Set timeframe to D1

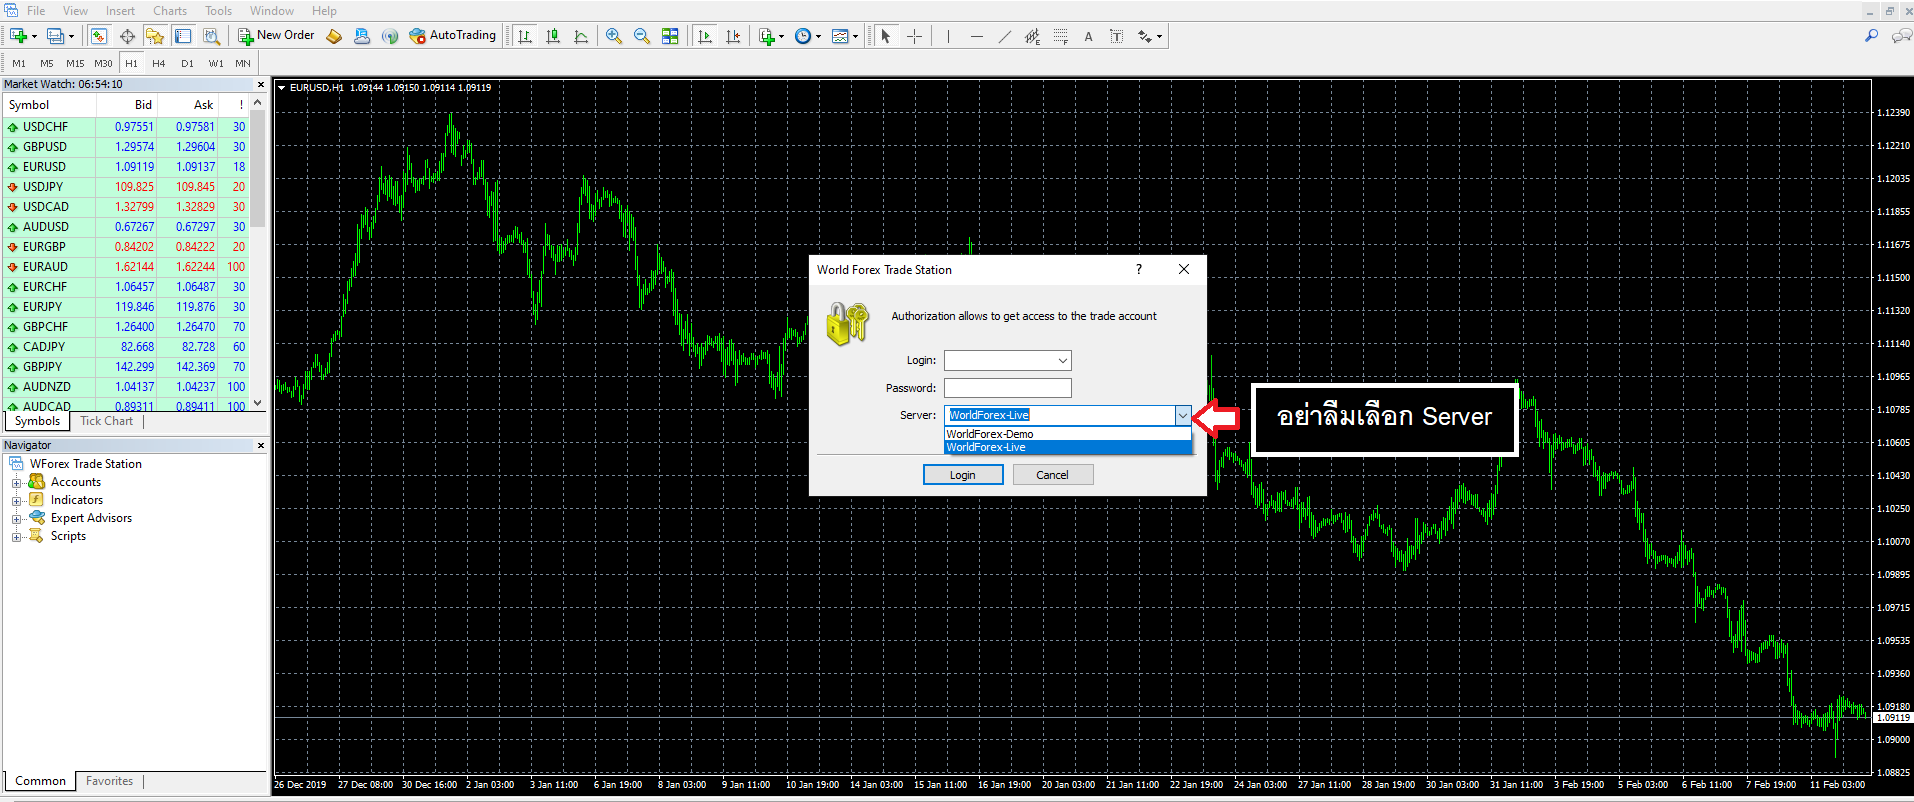187,63
